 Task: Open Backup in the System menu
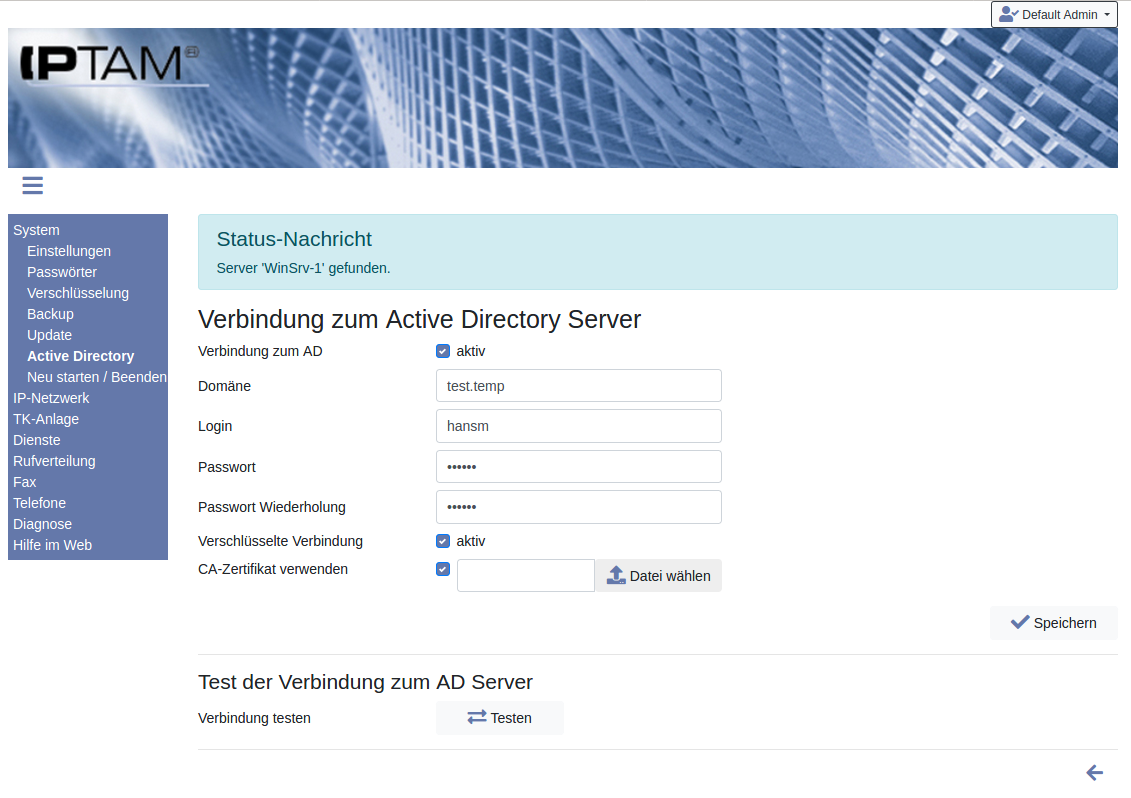pyautogui.click(x=50, y=314)
